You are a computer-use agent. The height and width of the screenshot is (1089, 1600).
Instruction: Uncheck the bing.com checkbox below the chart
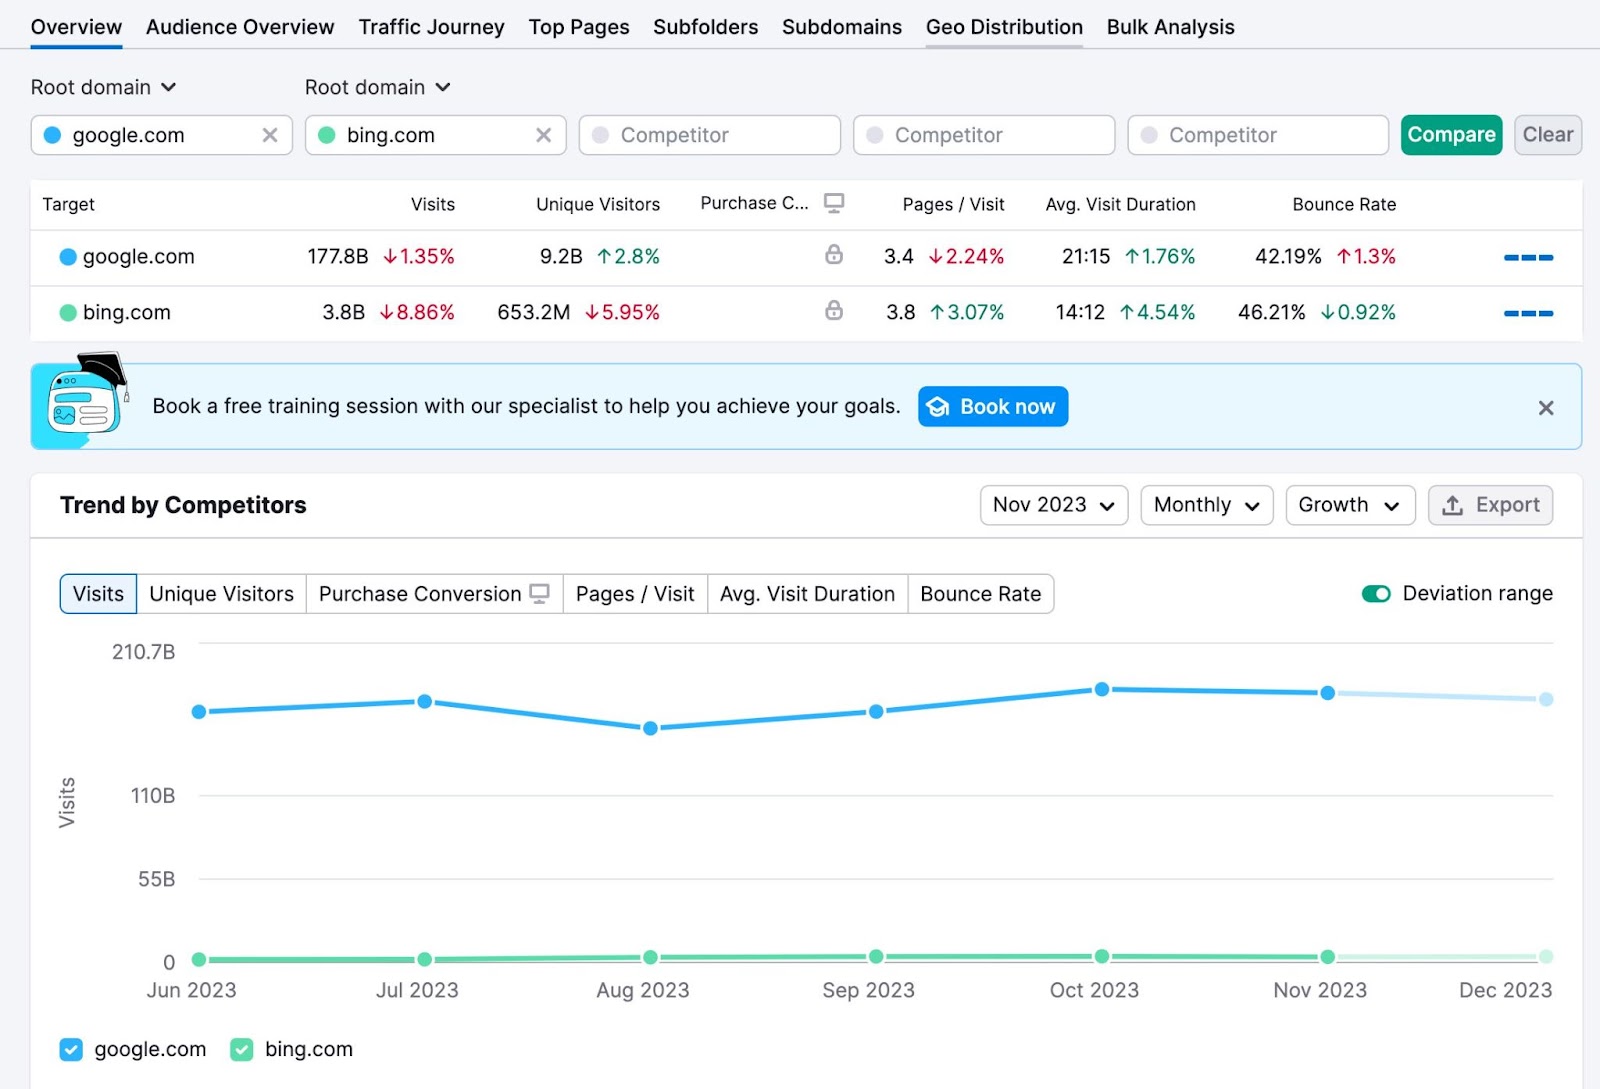(241, 1049)
